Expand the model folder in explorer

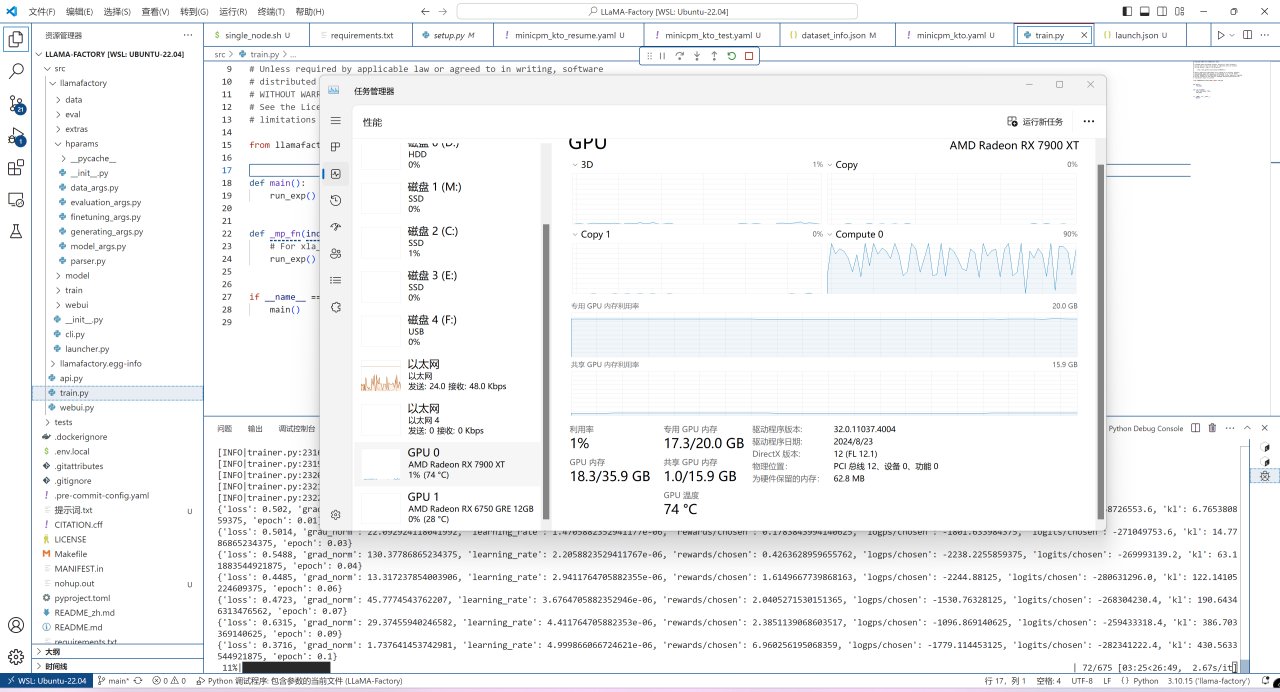pos(77,275)
